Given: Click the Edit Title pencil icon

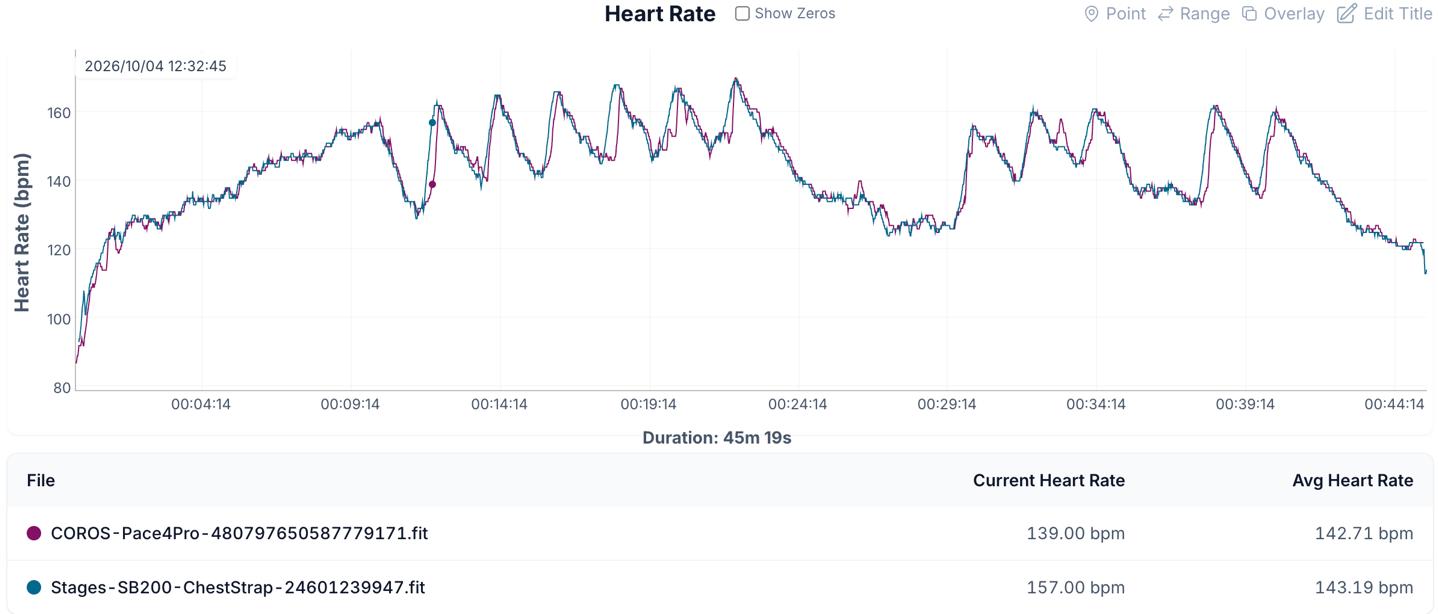Looking at the screenshot, I should (1347, 14).
